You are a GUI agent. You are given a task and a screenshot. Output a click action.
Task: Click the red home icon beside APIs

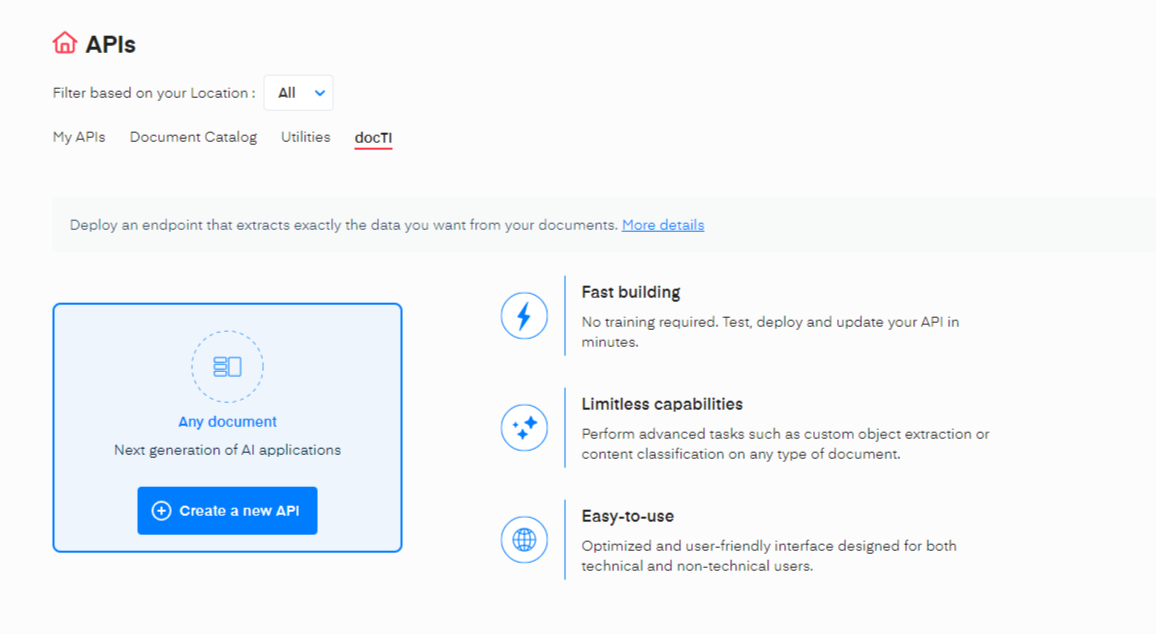coord(65,43)
